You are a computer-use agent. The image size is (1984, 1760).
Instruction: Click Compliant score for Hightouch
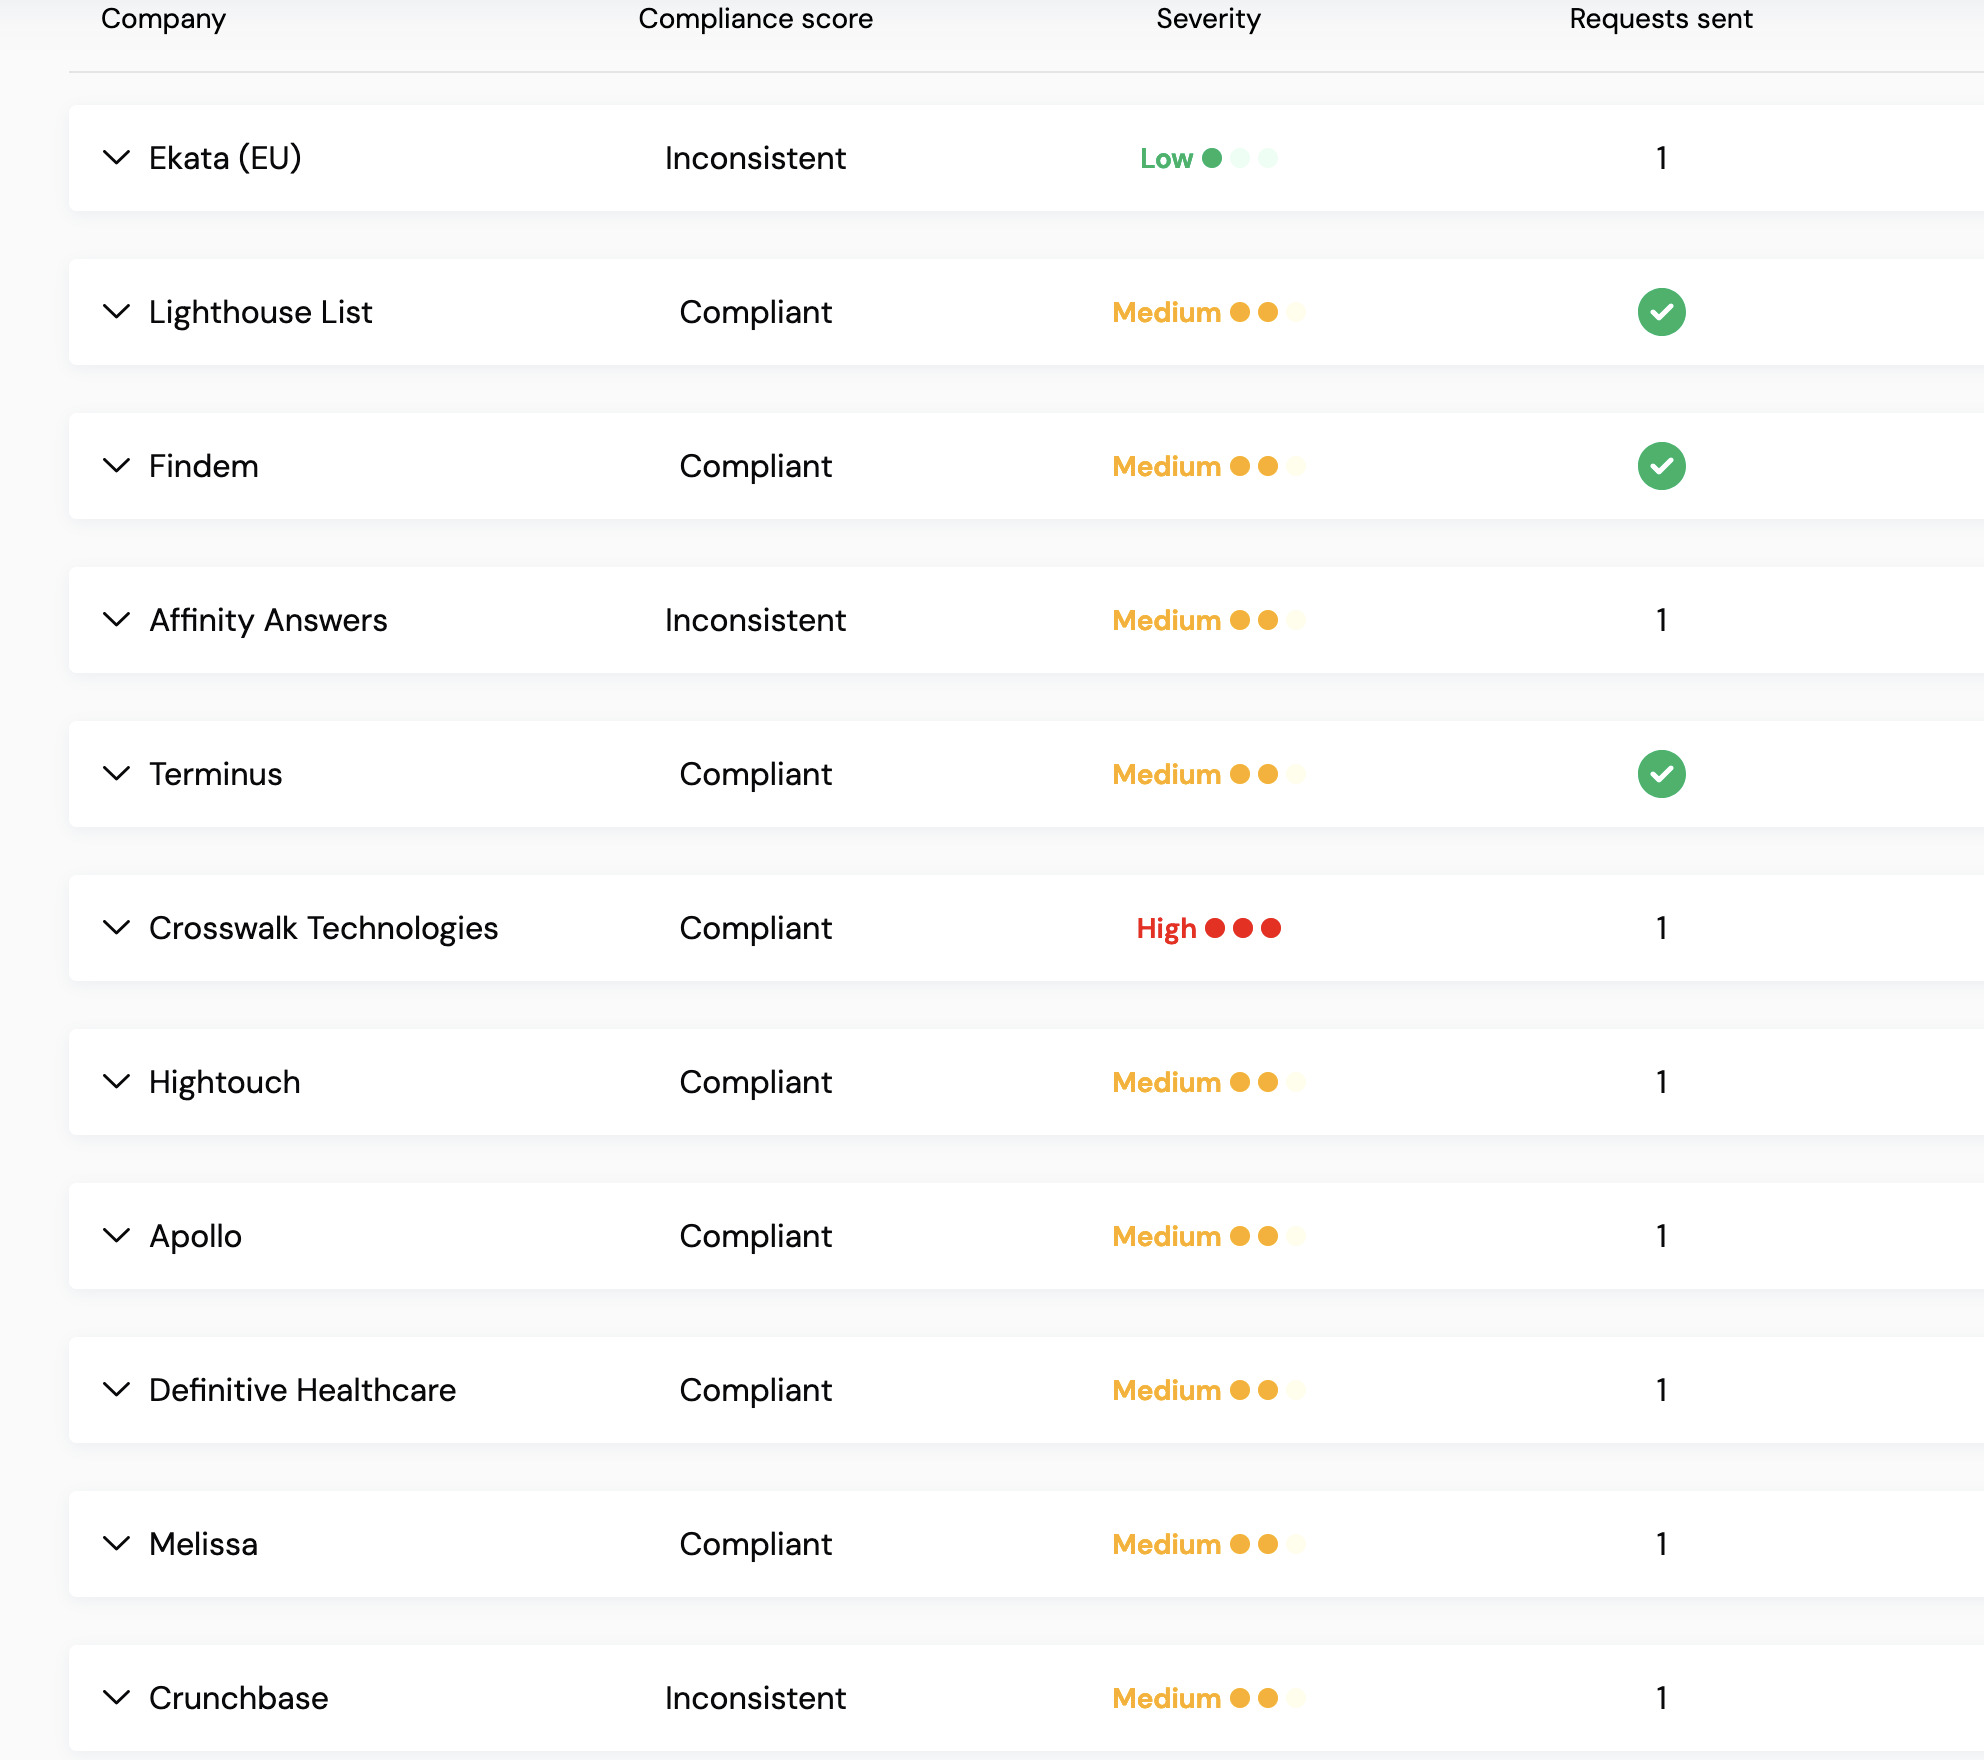click(x=755, y=1082)
